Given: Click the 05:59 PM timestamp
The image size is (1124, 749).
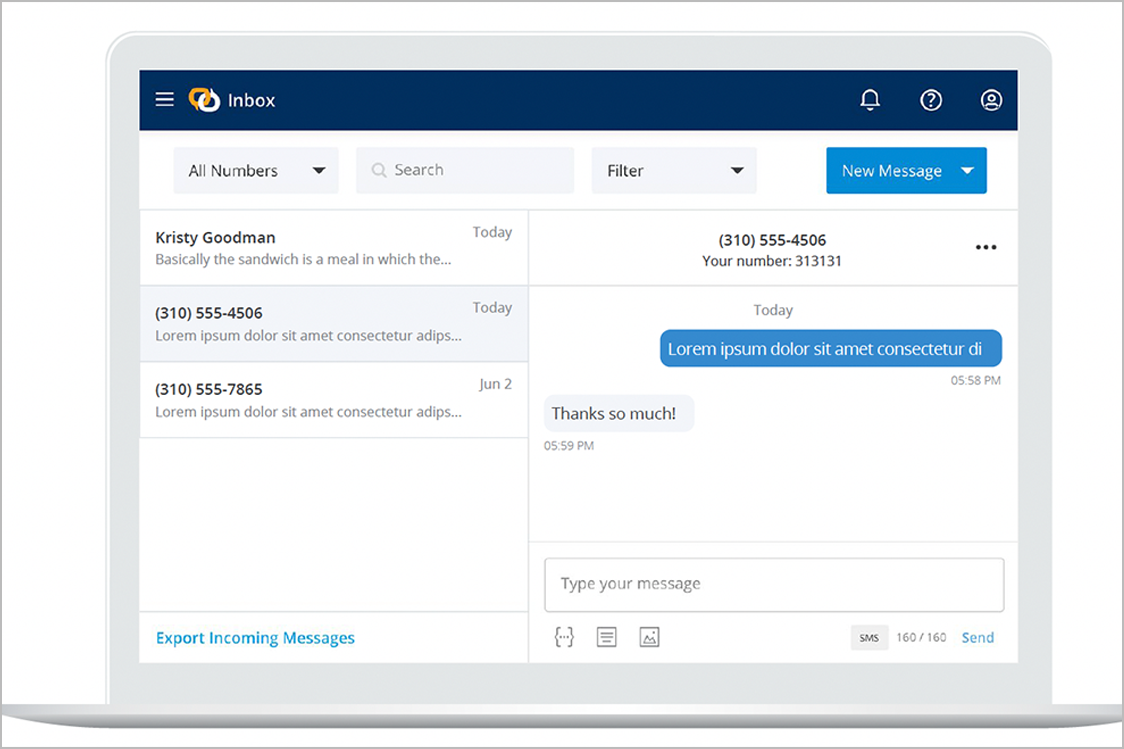Looking at the screenshot, I should click(568, 446).
